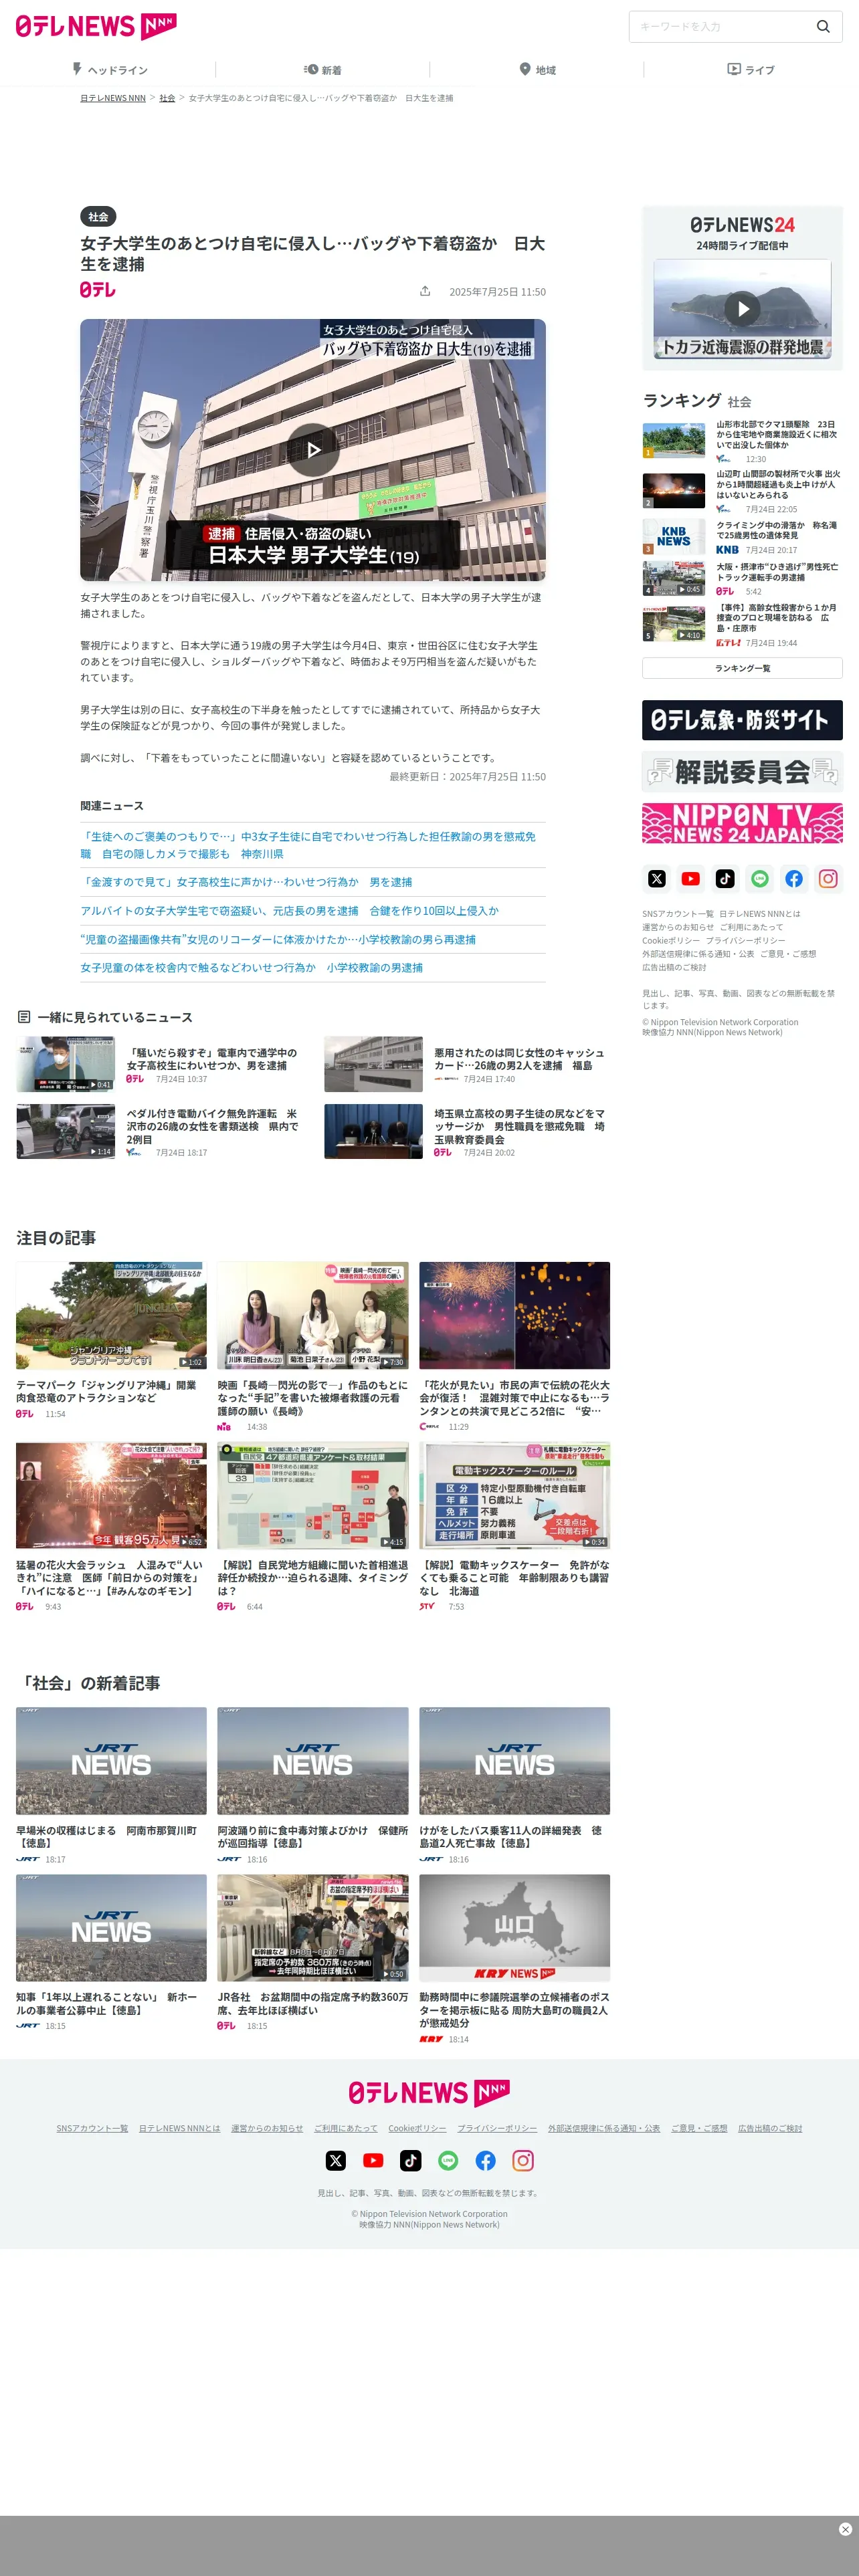Open 「花火が見たい」 fireworks article thumbnail
Screen dimensions: 859x2576
(x=514, y=1315)
